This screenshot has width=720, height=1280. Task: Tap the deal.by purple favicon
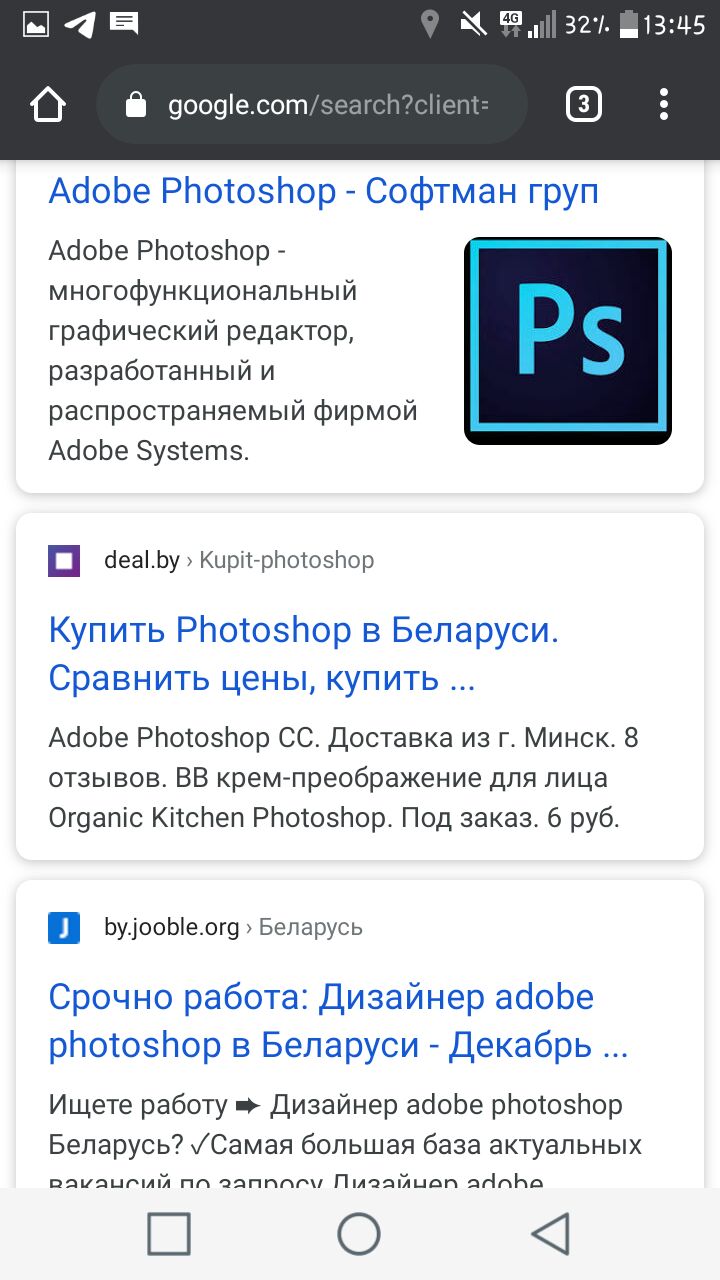click(64, 560)
